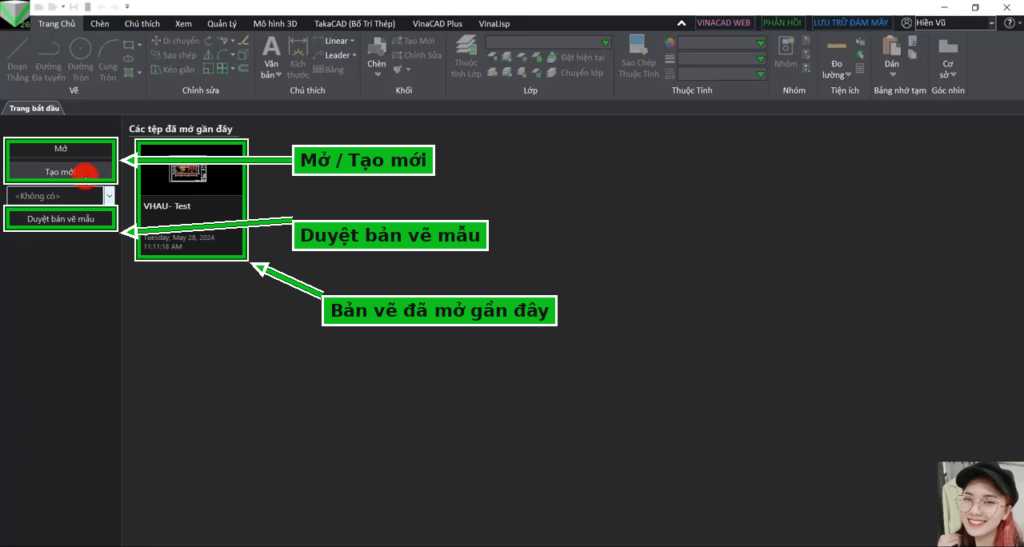The image size is (1024, 547).
Task: Click Sao Chép Thuộc Tính match properties
Action: click(x=638, y=58)
